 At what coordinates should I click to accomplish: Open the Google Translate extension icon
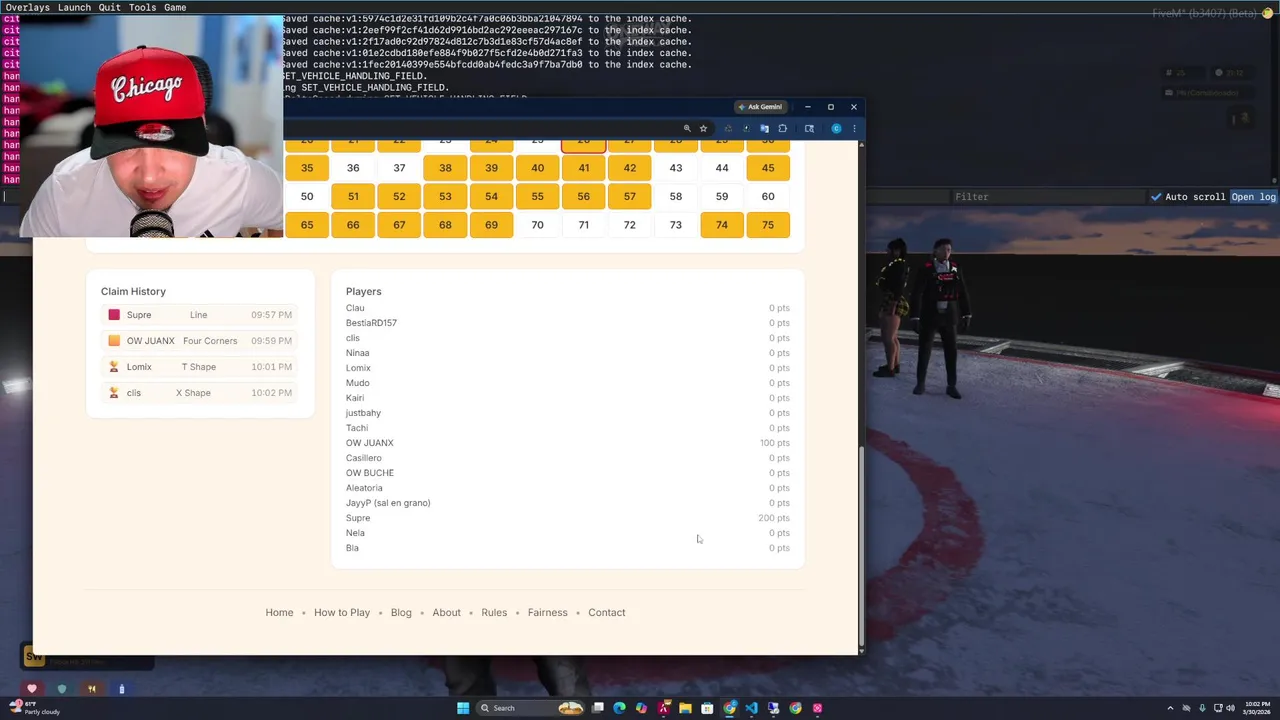click(x=764, y=128)
